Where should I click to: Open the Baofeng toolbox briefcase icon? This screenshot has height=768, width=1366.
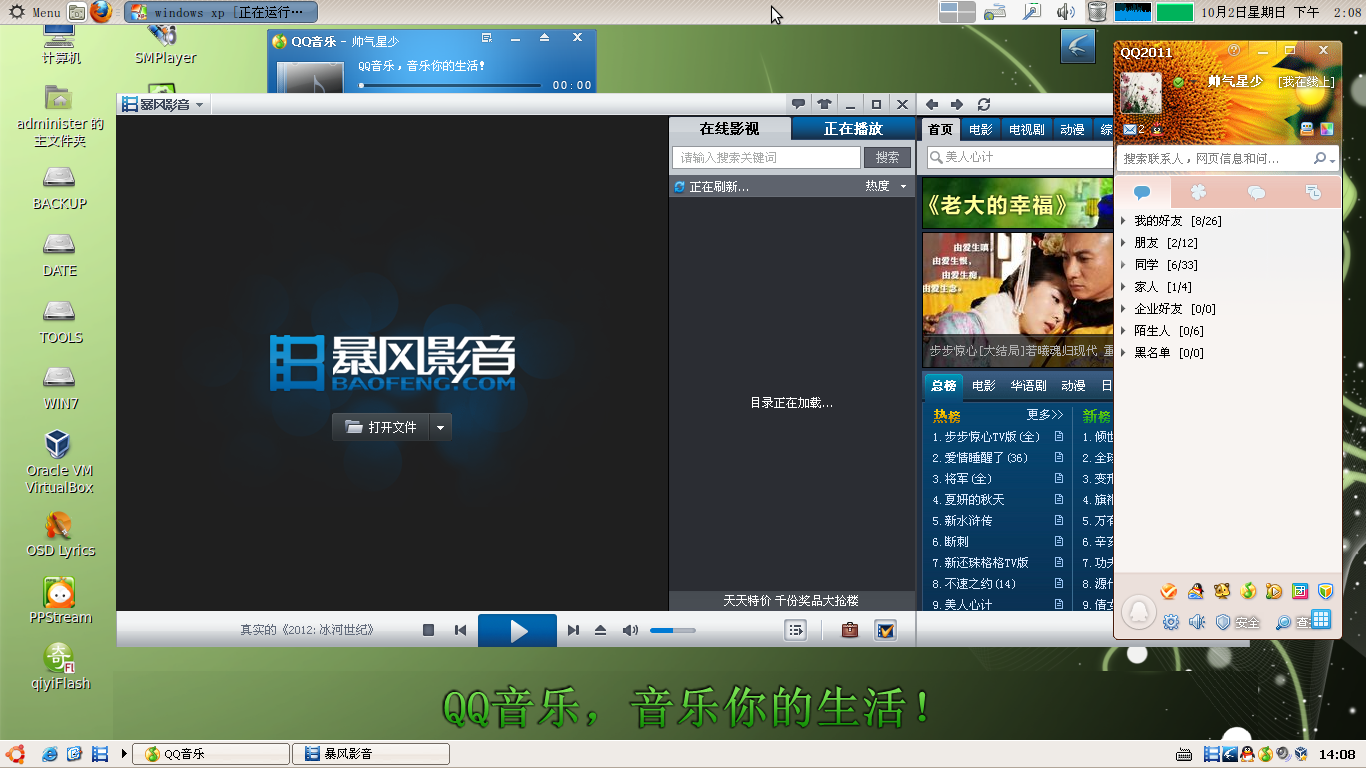(849, 630)
